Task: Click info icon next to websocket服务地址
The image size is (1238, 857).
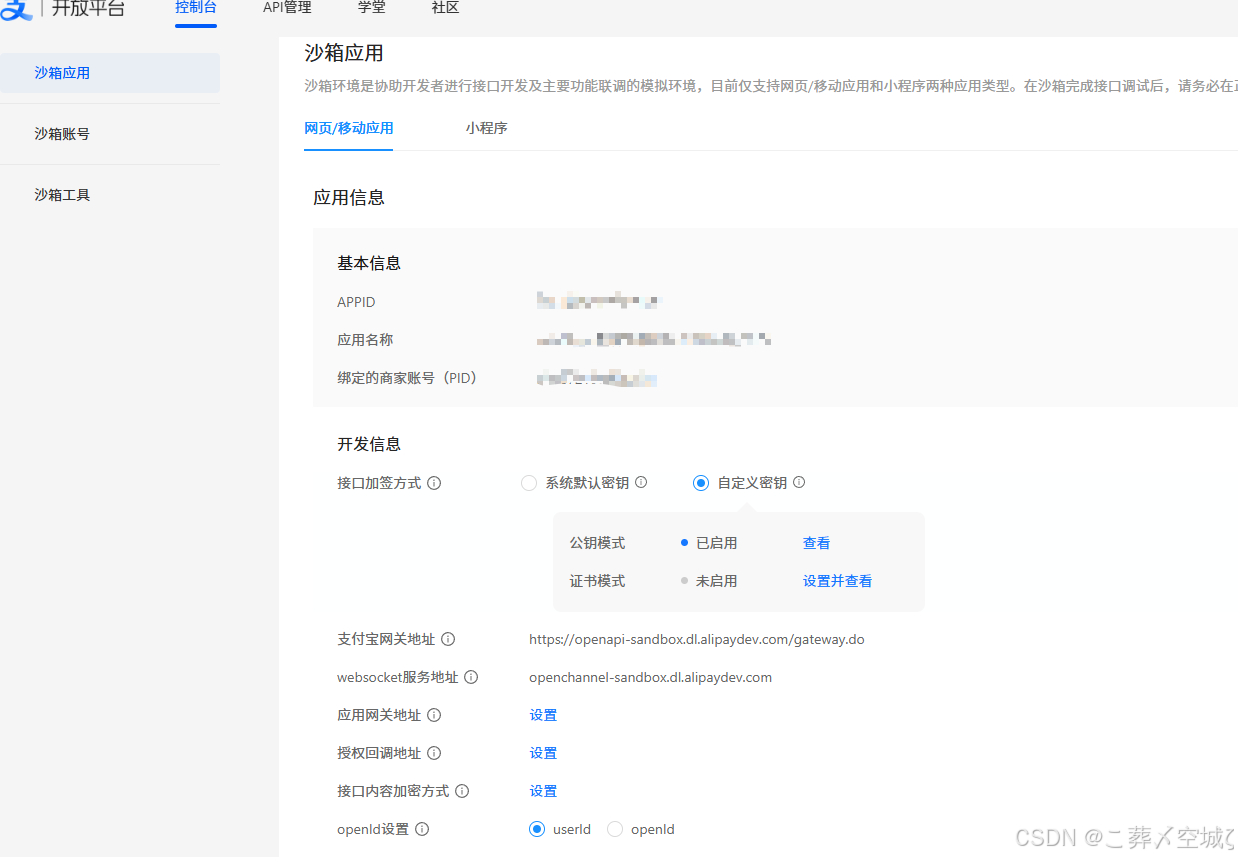Action: 471,677
